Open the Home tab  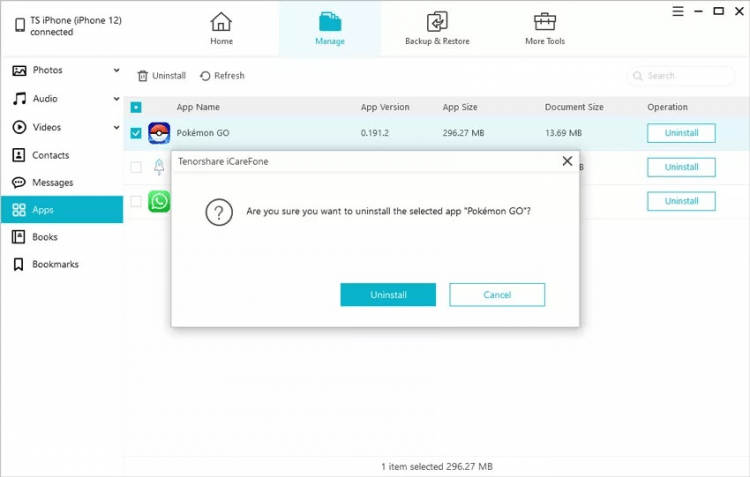coord(221,29)
